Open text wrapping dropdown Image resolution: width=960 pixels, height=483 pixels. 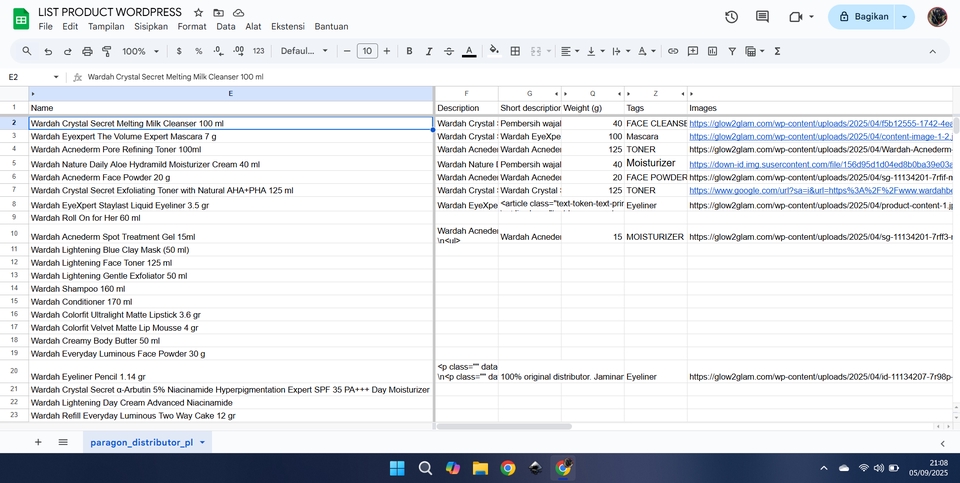click(x=621, y=51)
